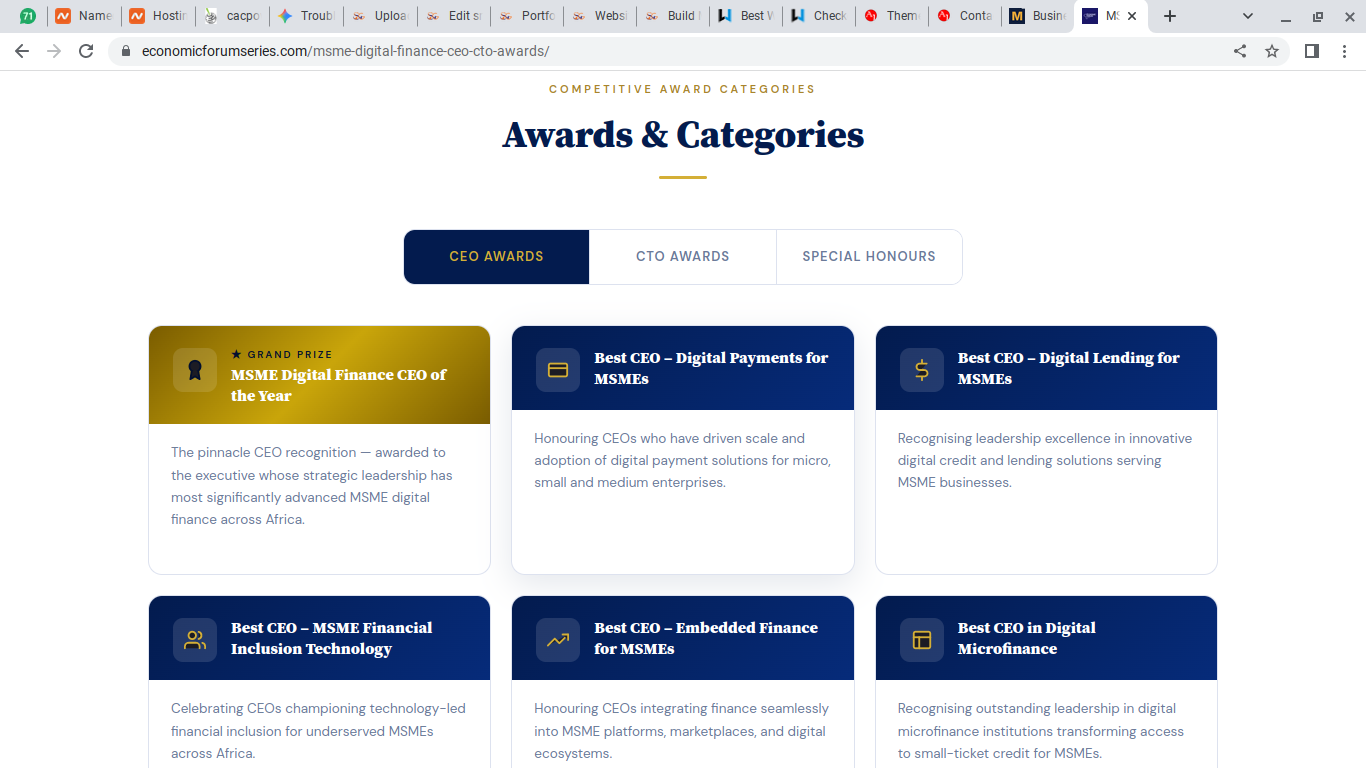Image resolution: width=1366 pixels, height=768 pixels.
Task: Open MSME Digital Finance CEO of the Year card
Action: (x=319, y=450)
